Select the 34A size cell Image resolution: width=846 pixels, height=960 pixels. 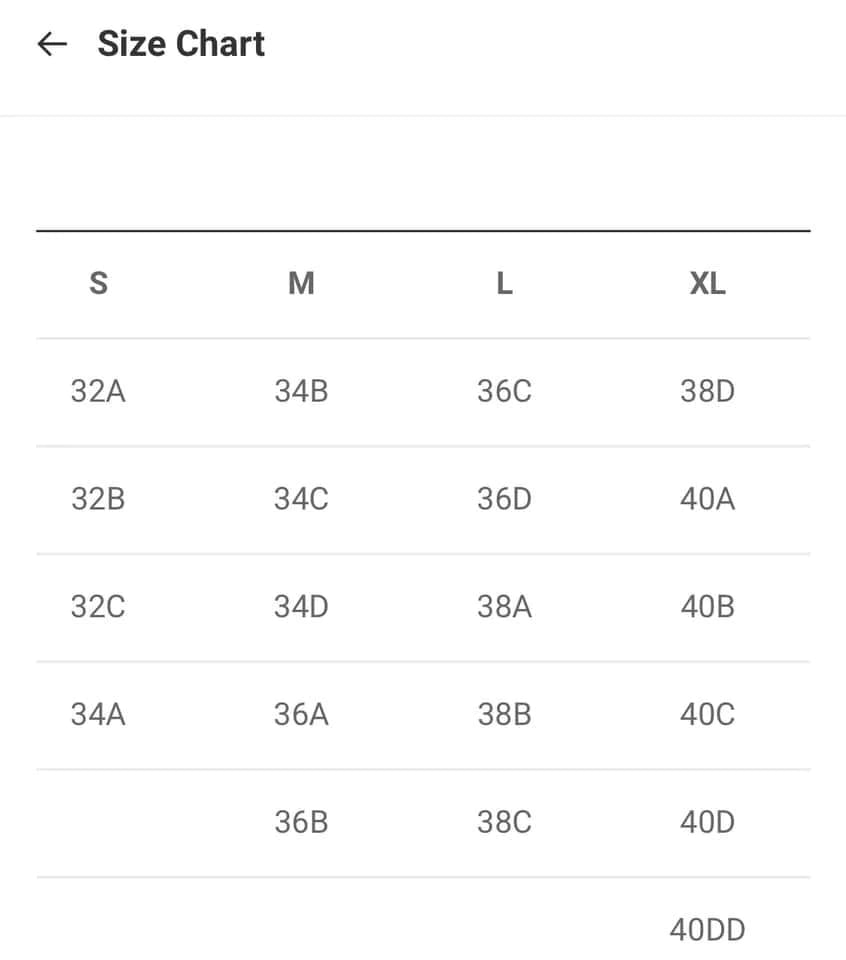pos(98,715)
